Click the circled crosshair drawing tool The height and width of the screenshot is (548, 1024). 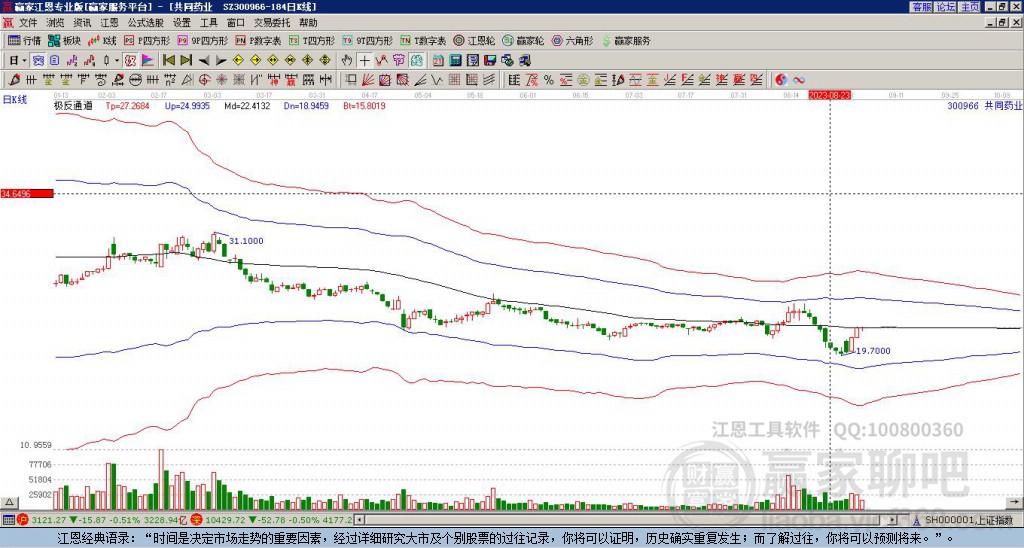[204, 80]
